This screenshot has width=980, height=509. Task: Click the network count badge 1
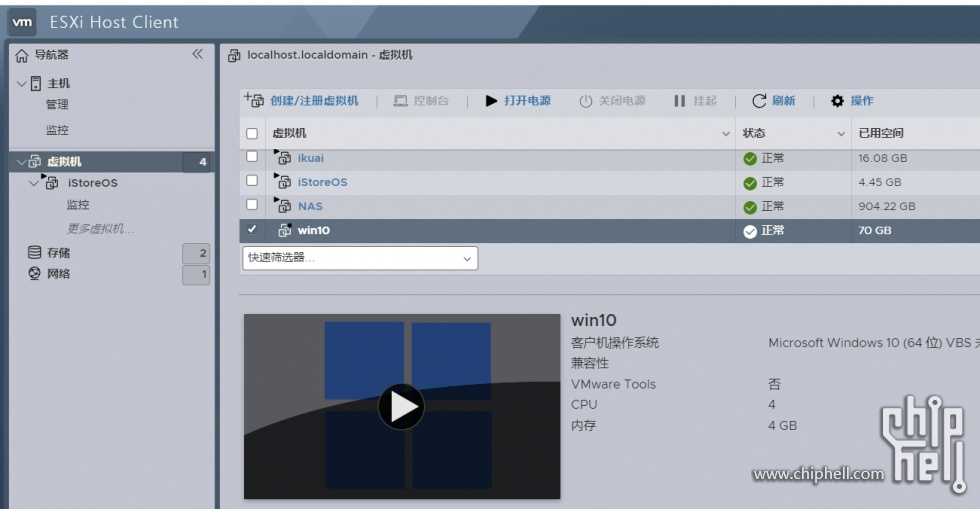[x=196, y=275]
